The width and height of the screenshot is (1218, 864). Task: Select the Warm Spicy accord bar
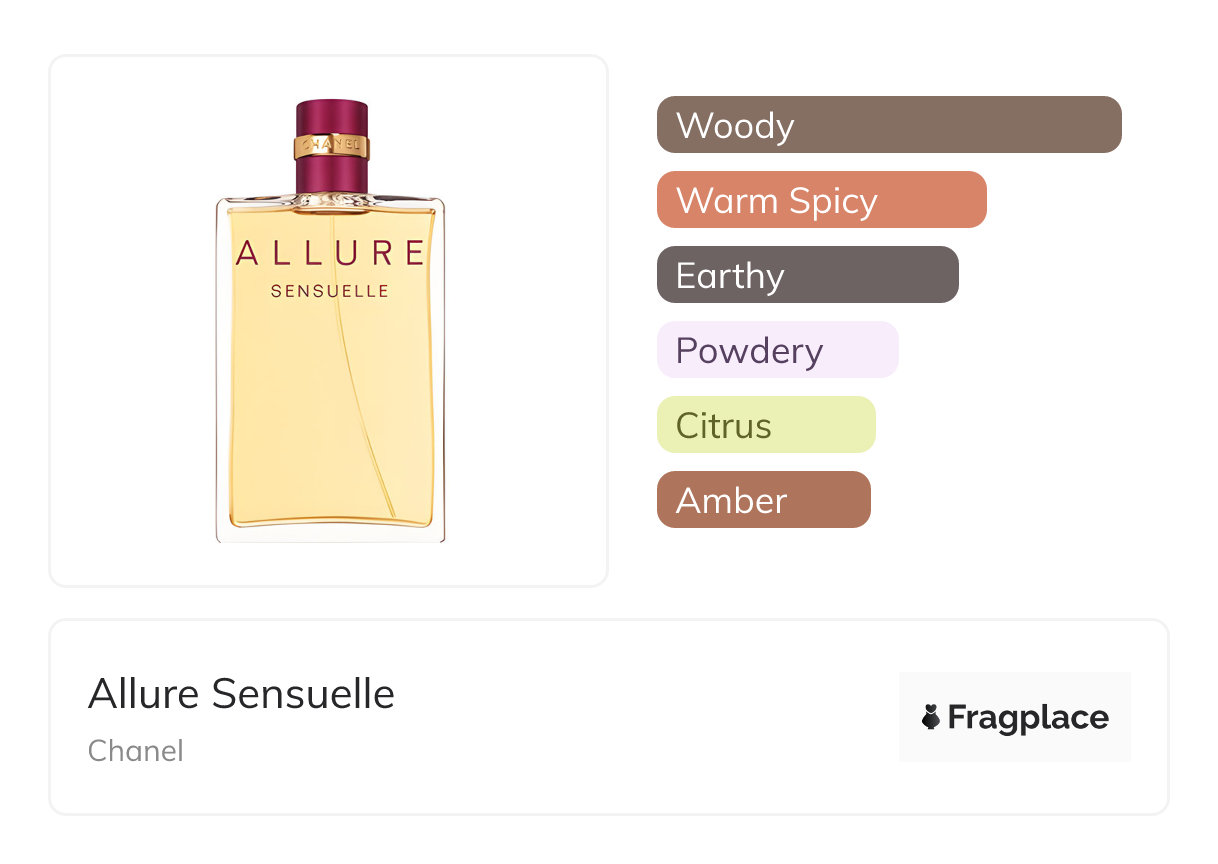click(x=821, y=200)
